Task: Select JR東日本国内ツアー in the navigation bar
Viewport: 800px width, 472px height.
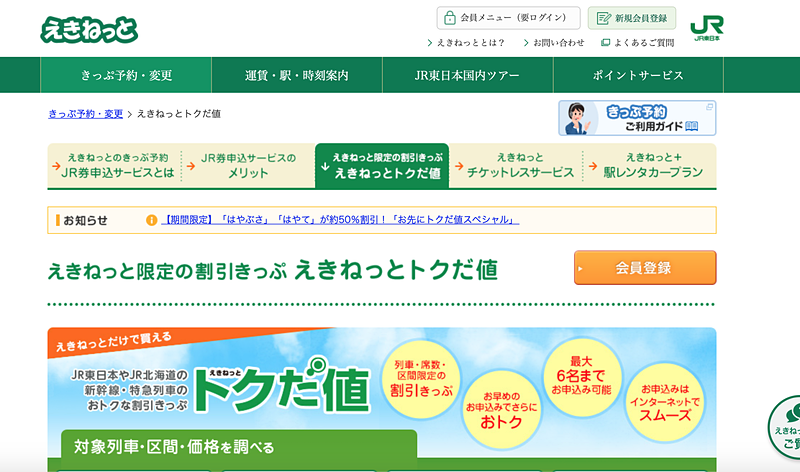Action: pos(467,75)
